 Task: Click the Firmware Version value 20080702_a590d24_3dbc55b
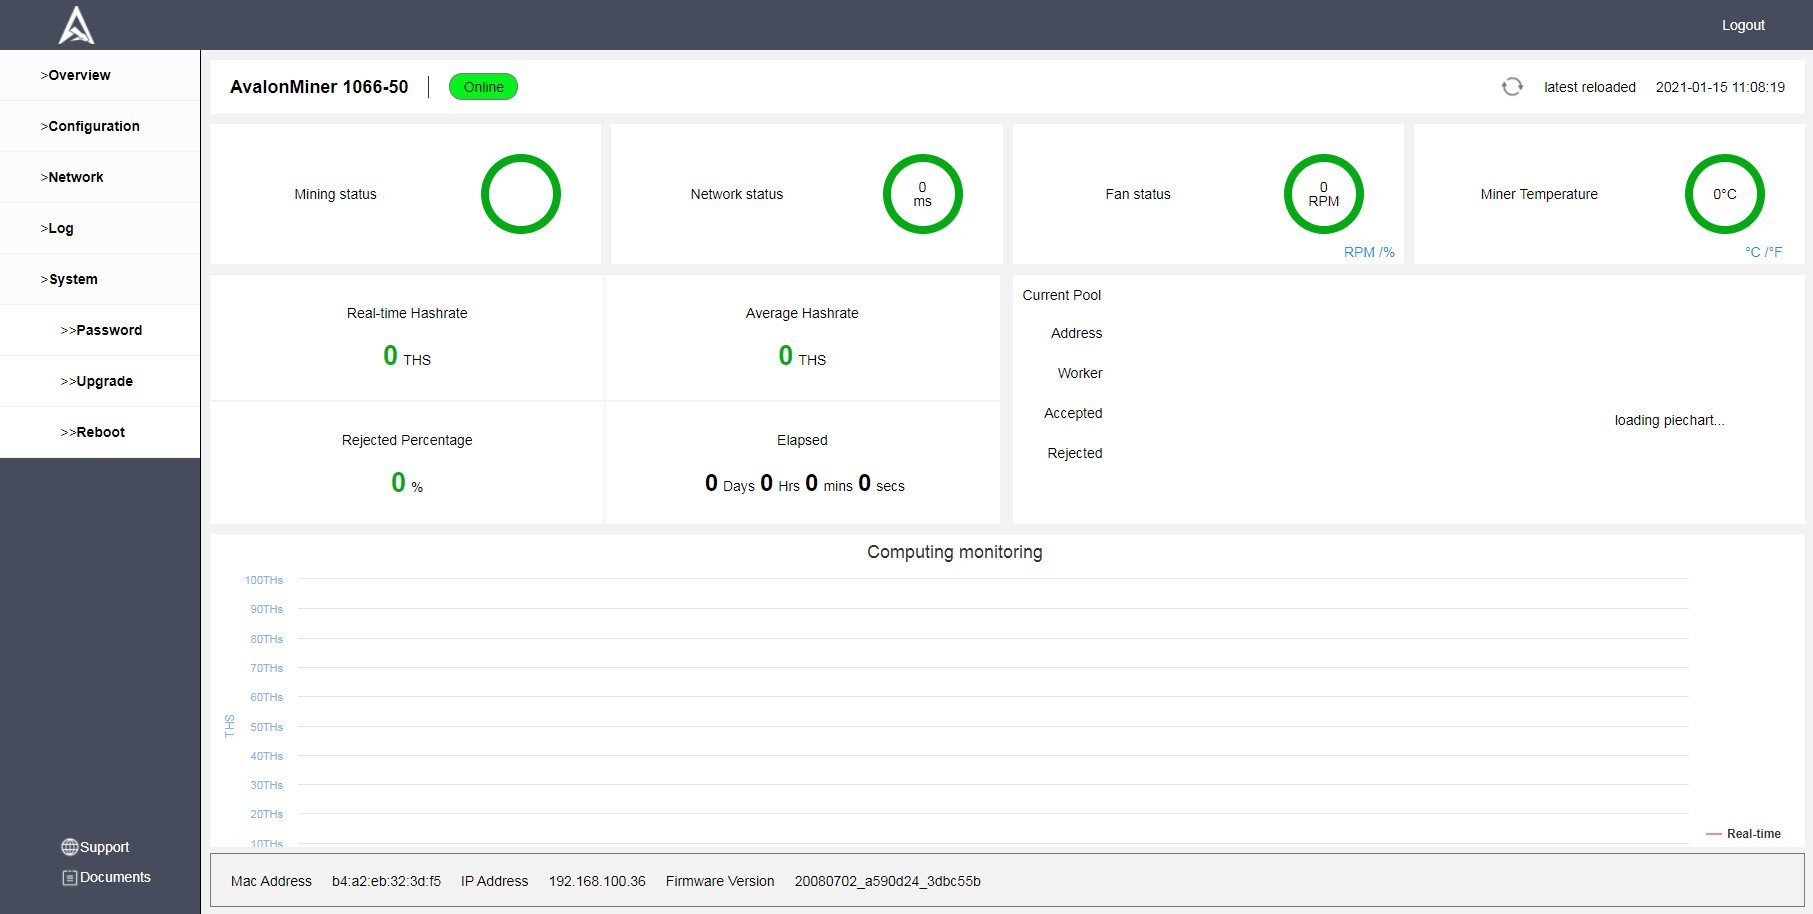[x=887, y=881]
